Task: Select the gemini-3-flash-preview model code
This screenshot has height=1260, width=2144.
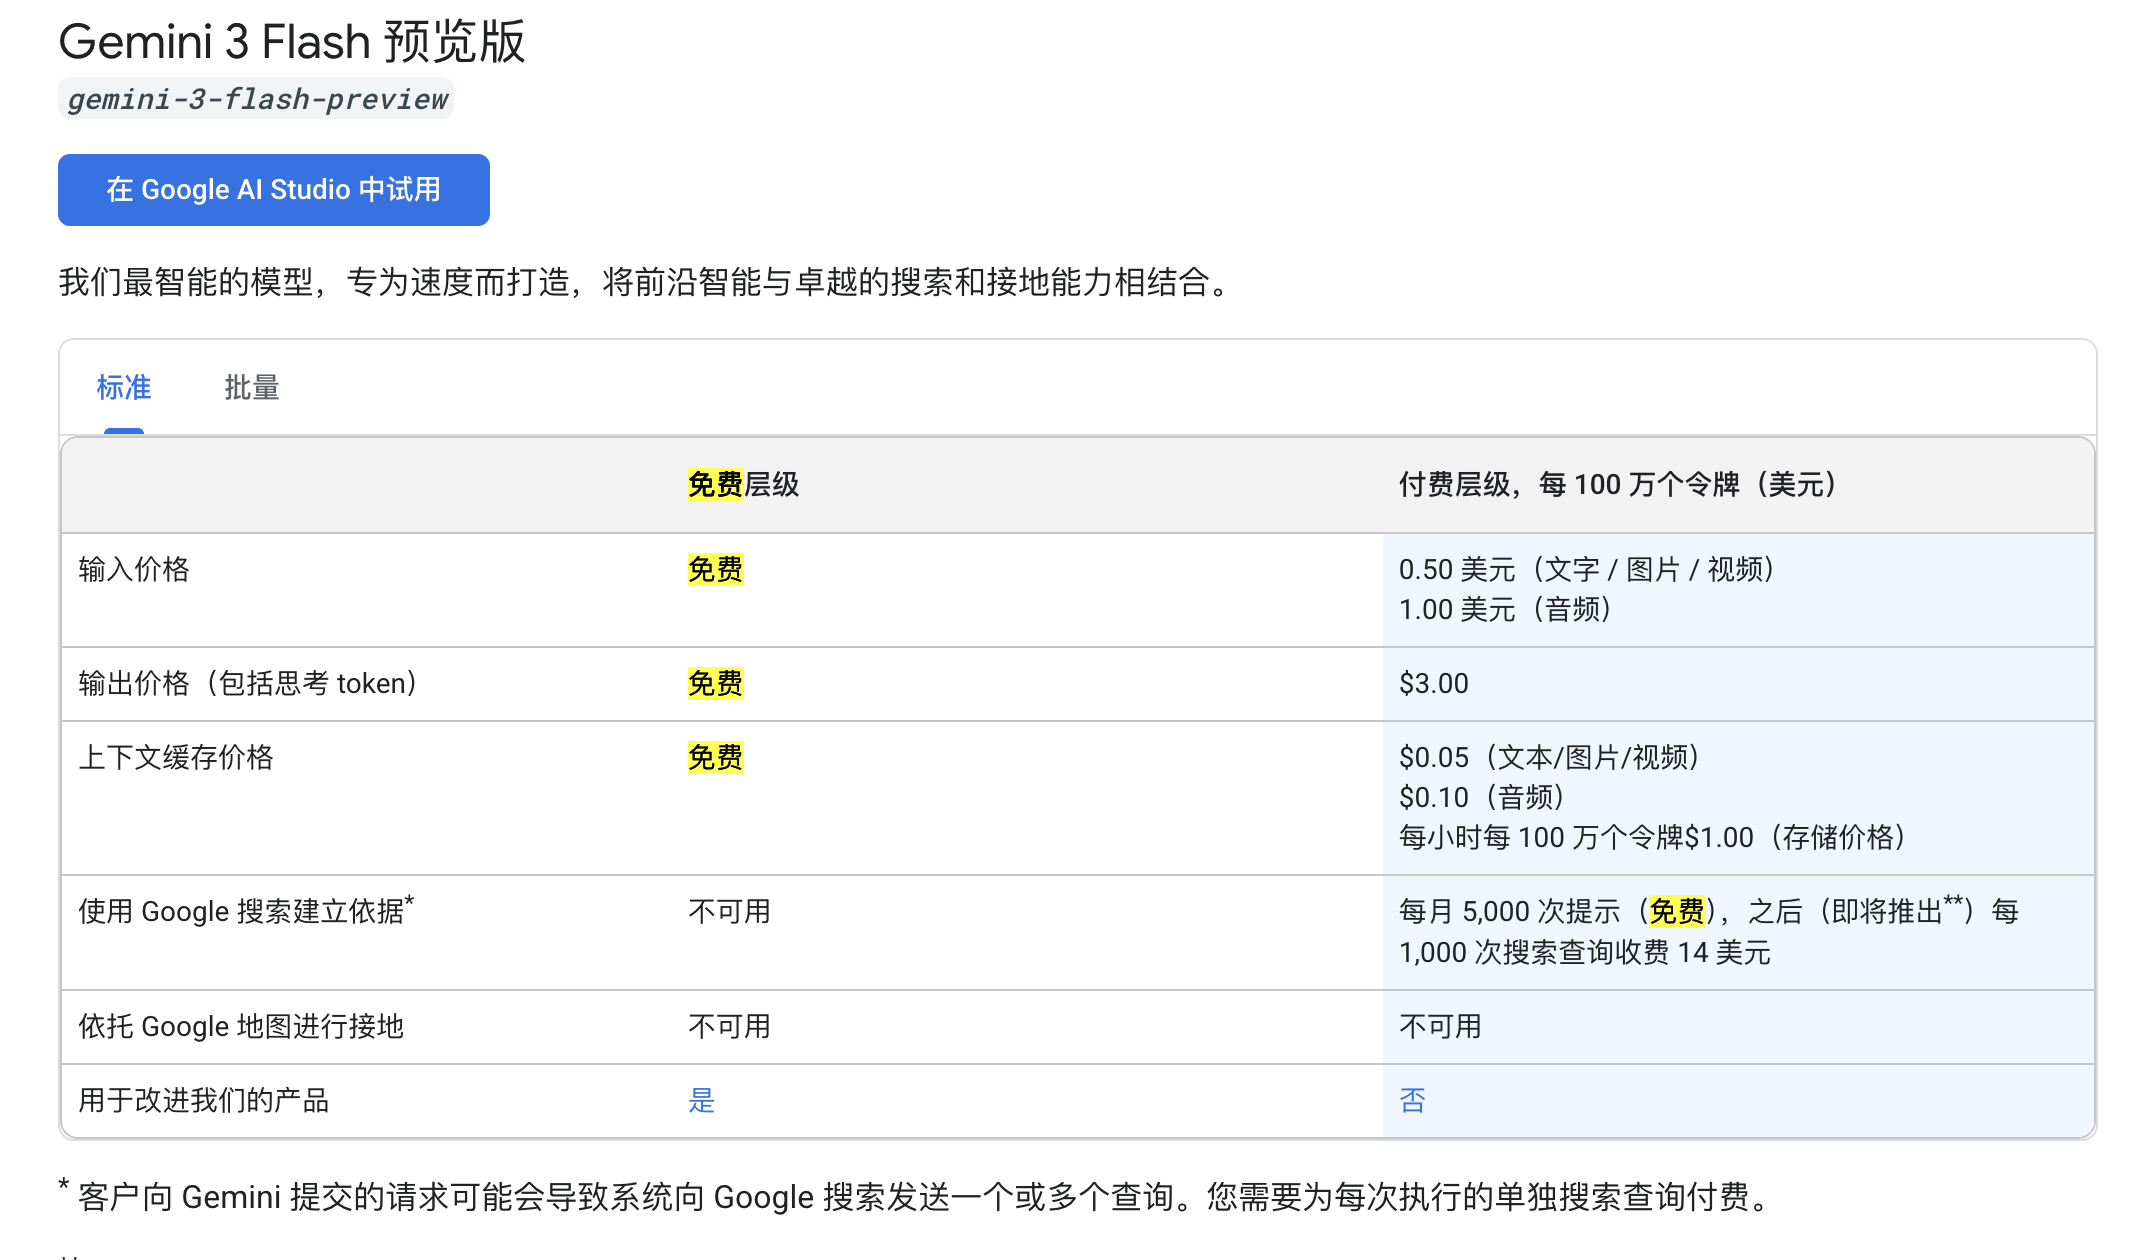Action: point(257,99)
